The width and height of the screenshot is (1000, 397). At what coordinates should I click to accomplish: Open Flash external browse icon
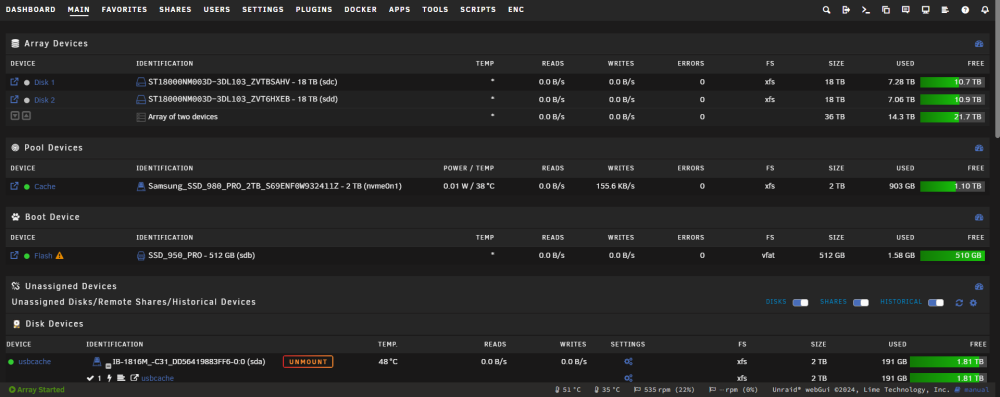[x=15, y=255]
